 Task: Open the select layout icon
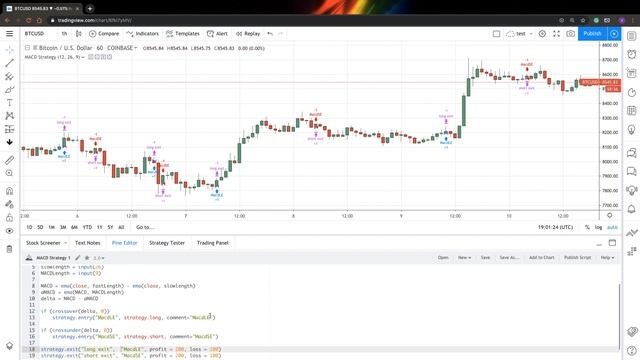pyautogui.click(x=496, y=33)
